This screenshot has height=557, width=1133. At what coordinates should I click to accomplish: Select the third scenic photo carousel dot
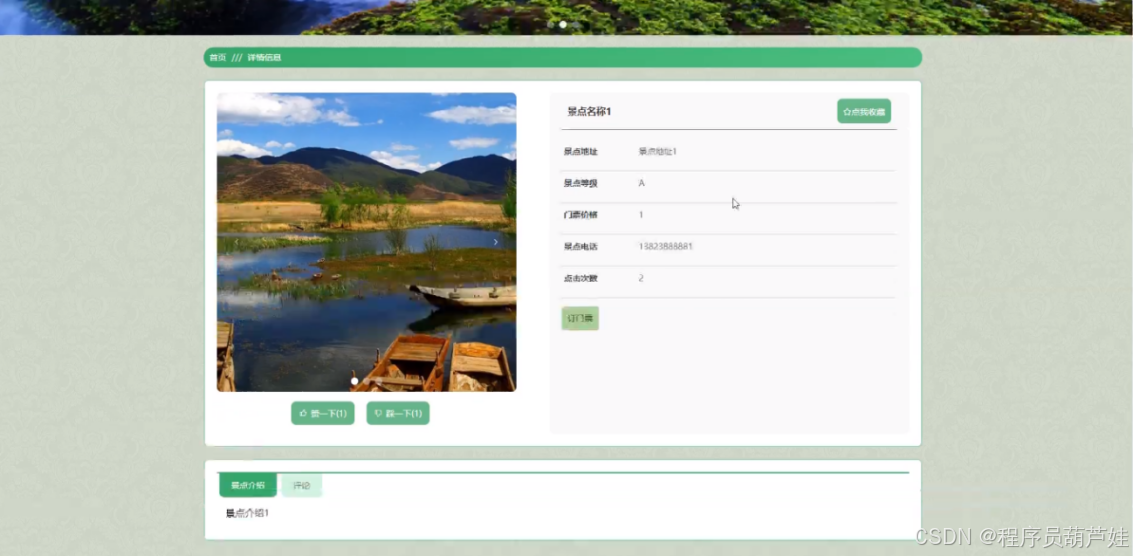(x=379, y=381)
